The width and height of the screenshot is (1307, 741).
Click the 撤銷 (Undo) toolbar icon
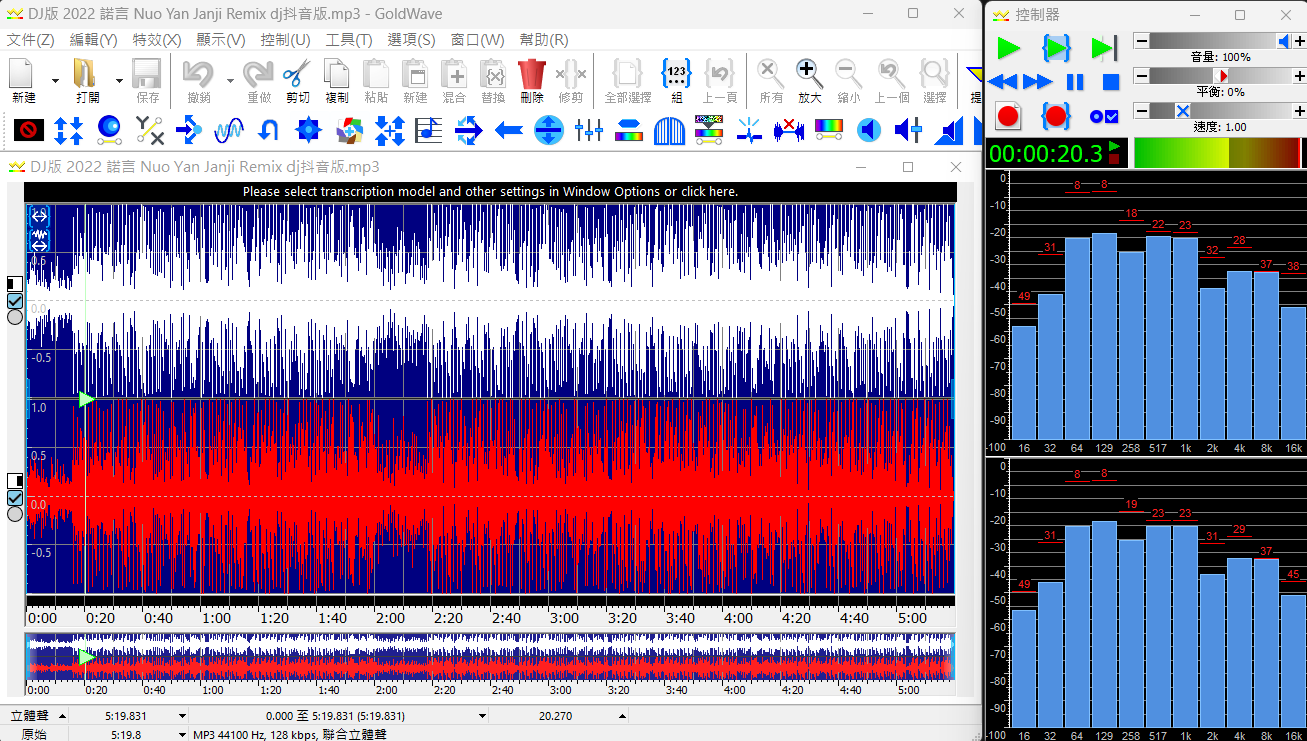pos(198,73)
